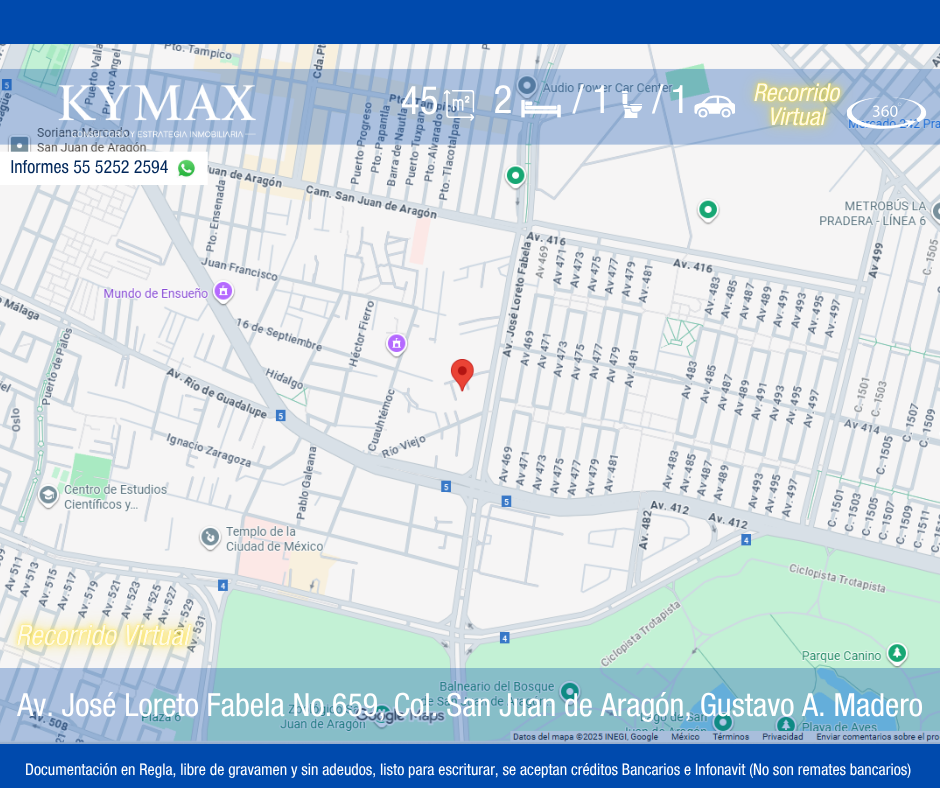
Task: Click the 360 virtual tour oval icon
Action: [x=885, y=112]
